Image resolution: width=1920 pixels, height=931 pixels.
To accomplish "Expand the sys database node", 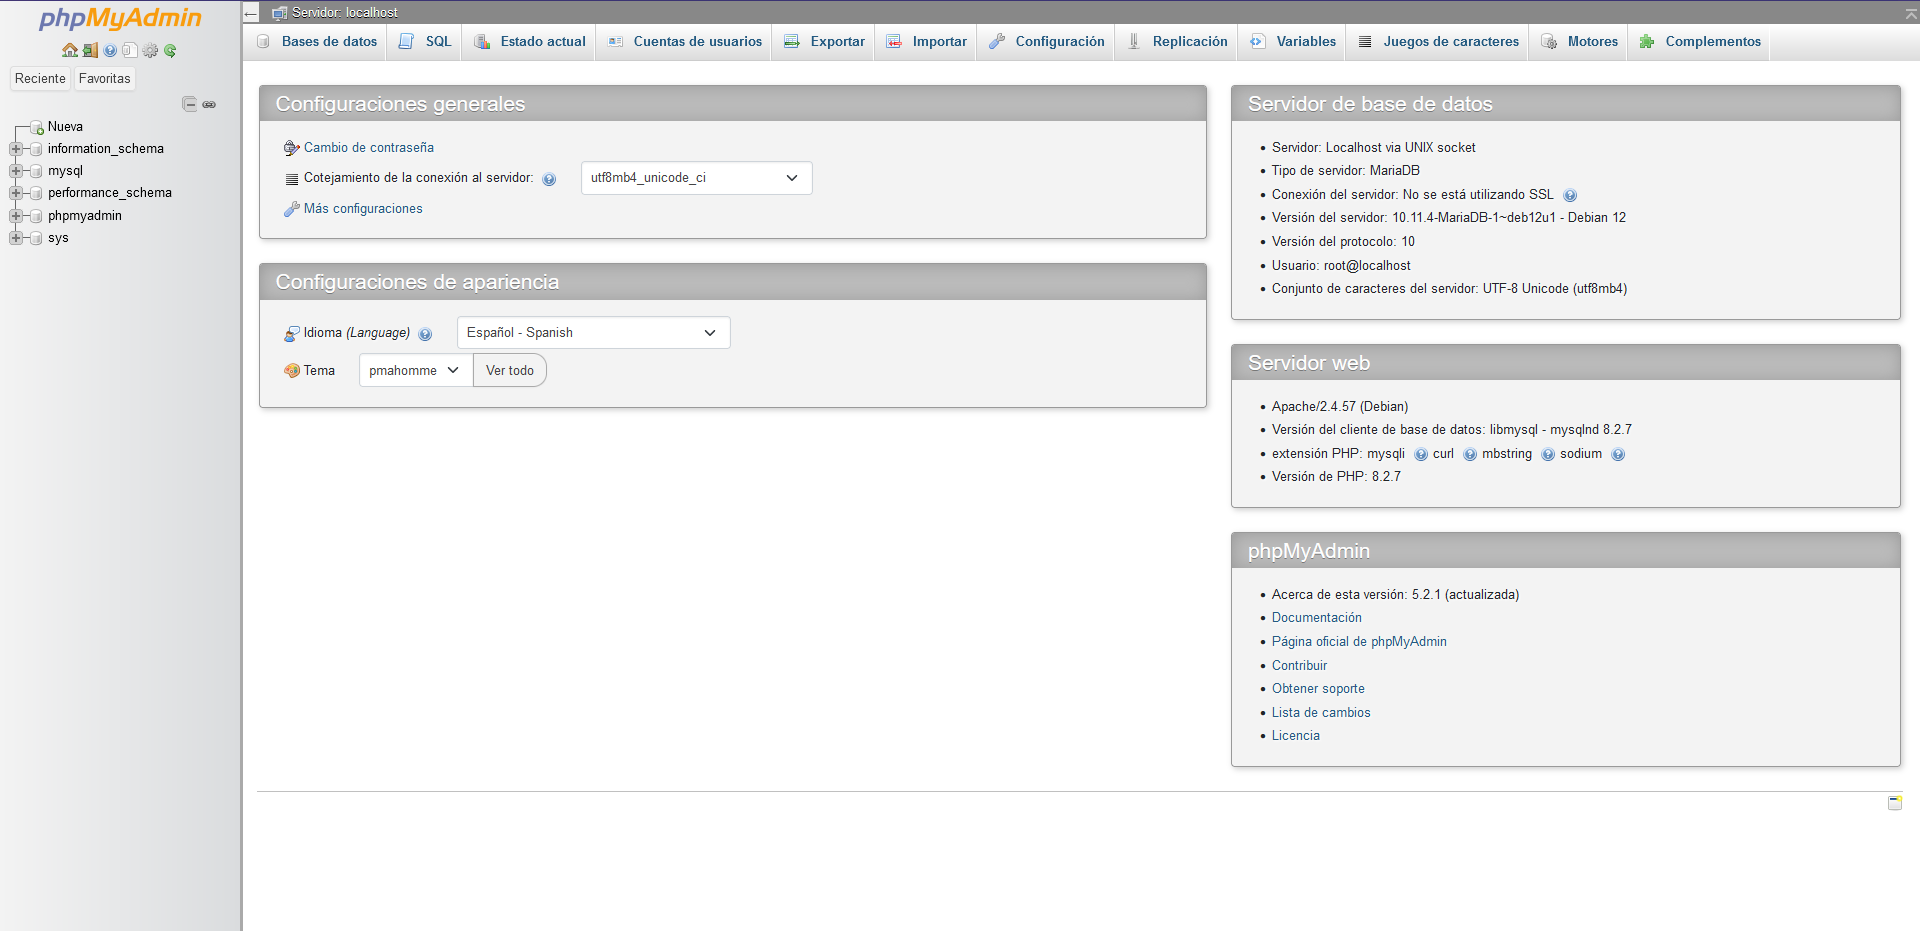I will pos(15,238).
